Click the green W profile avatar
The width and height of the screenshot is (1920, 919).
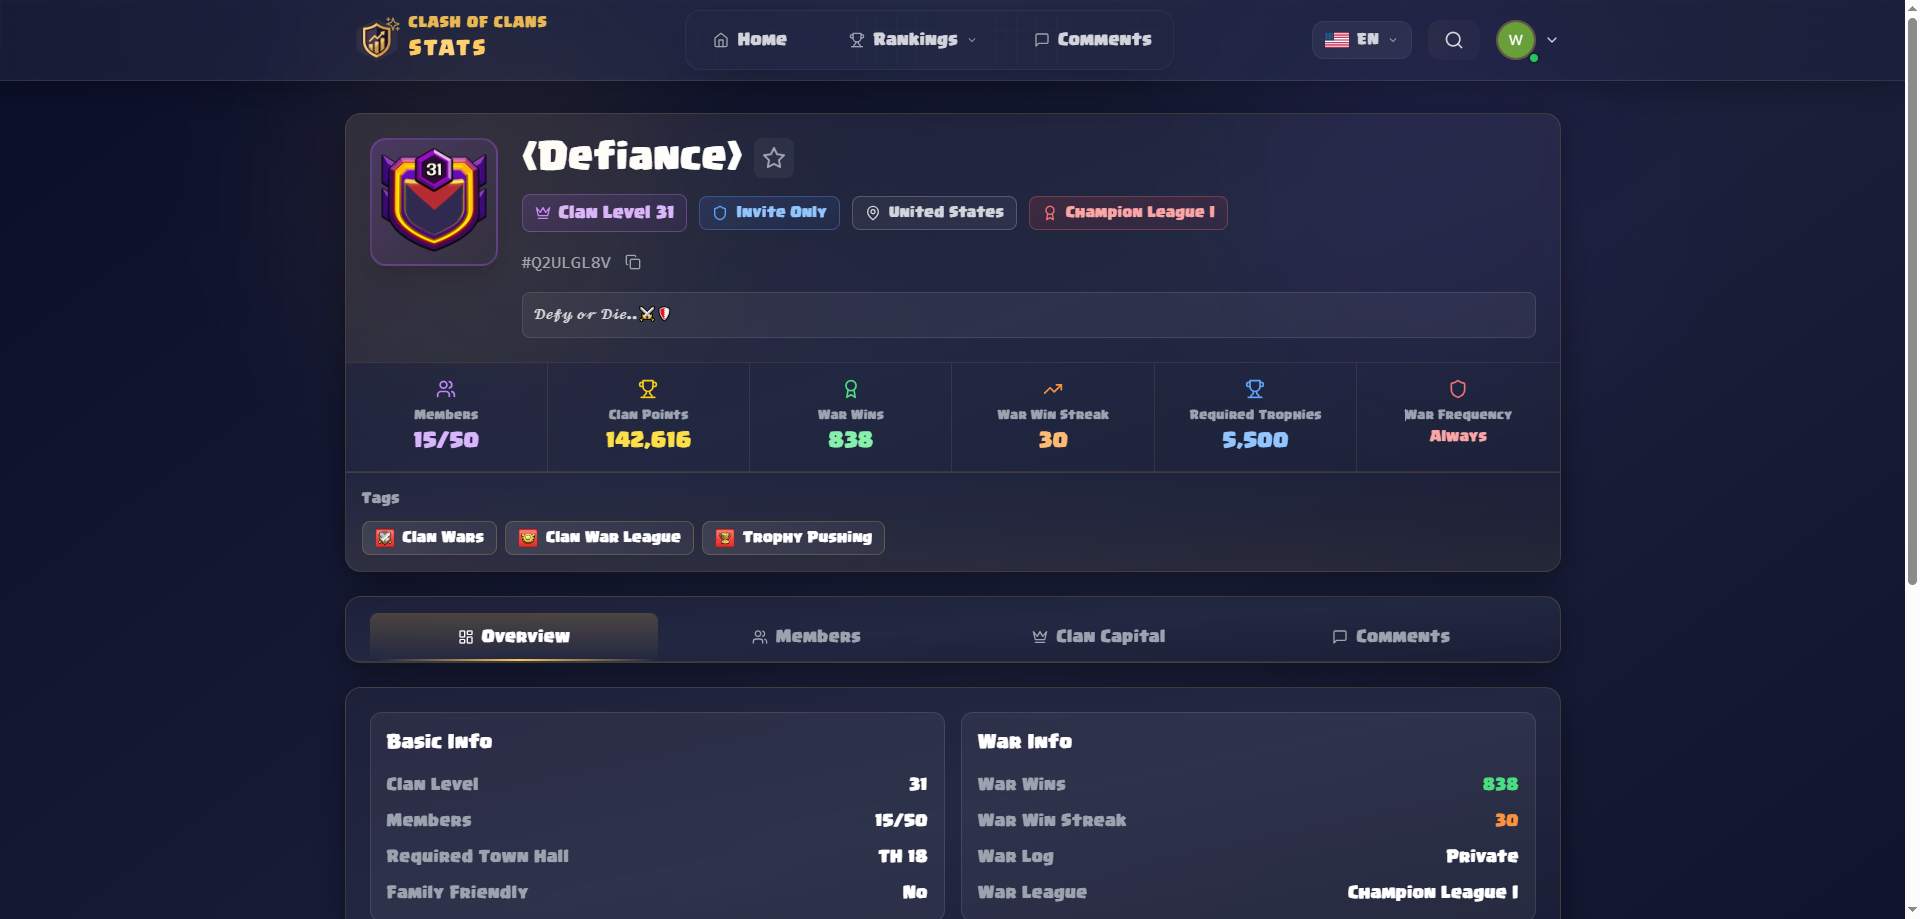pos(1515,40)
